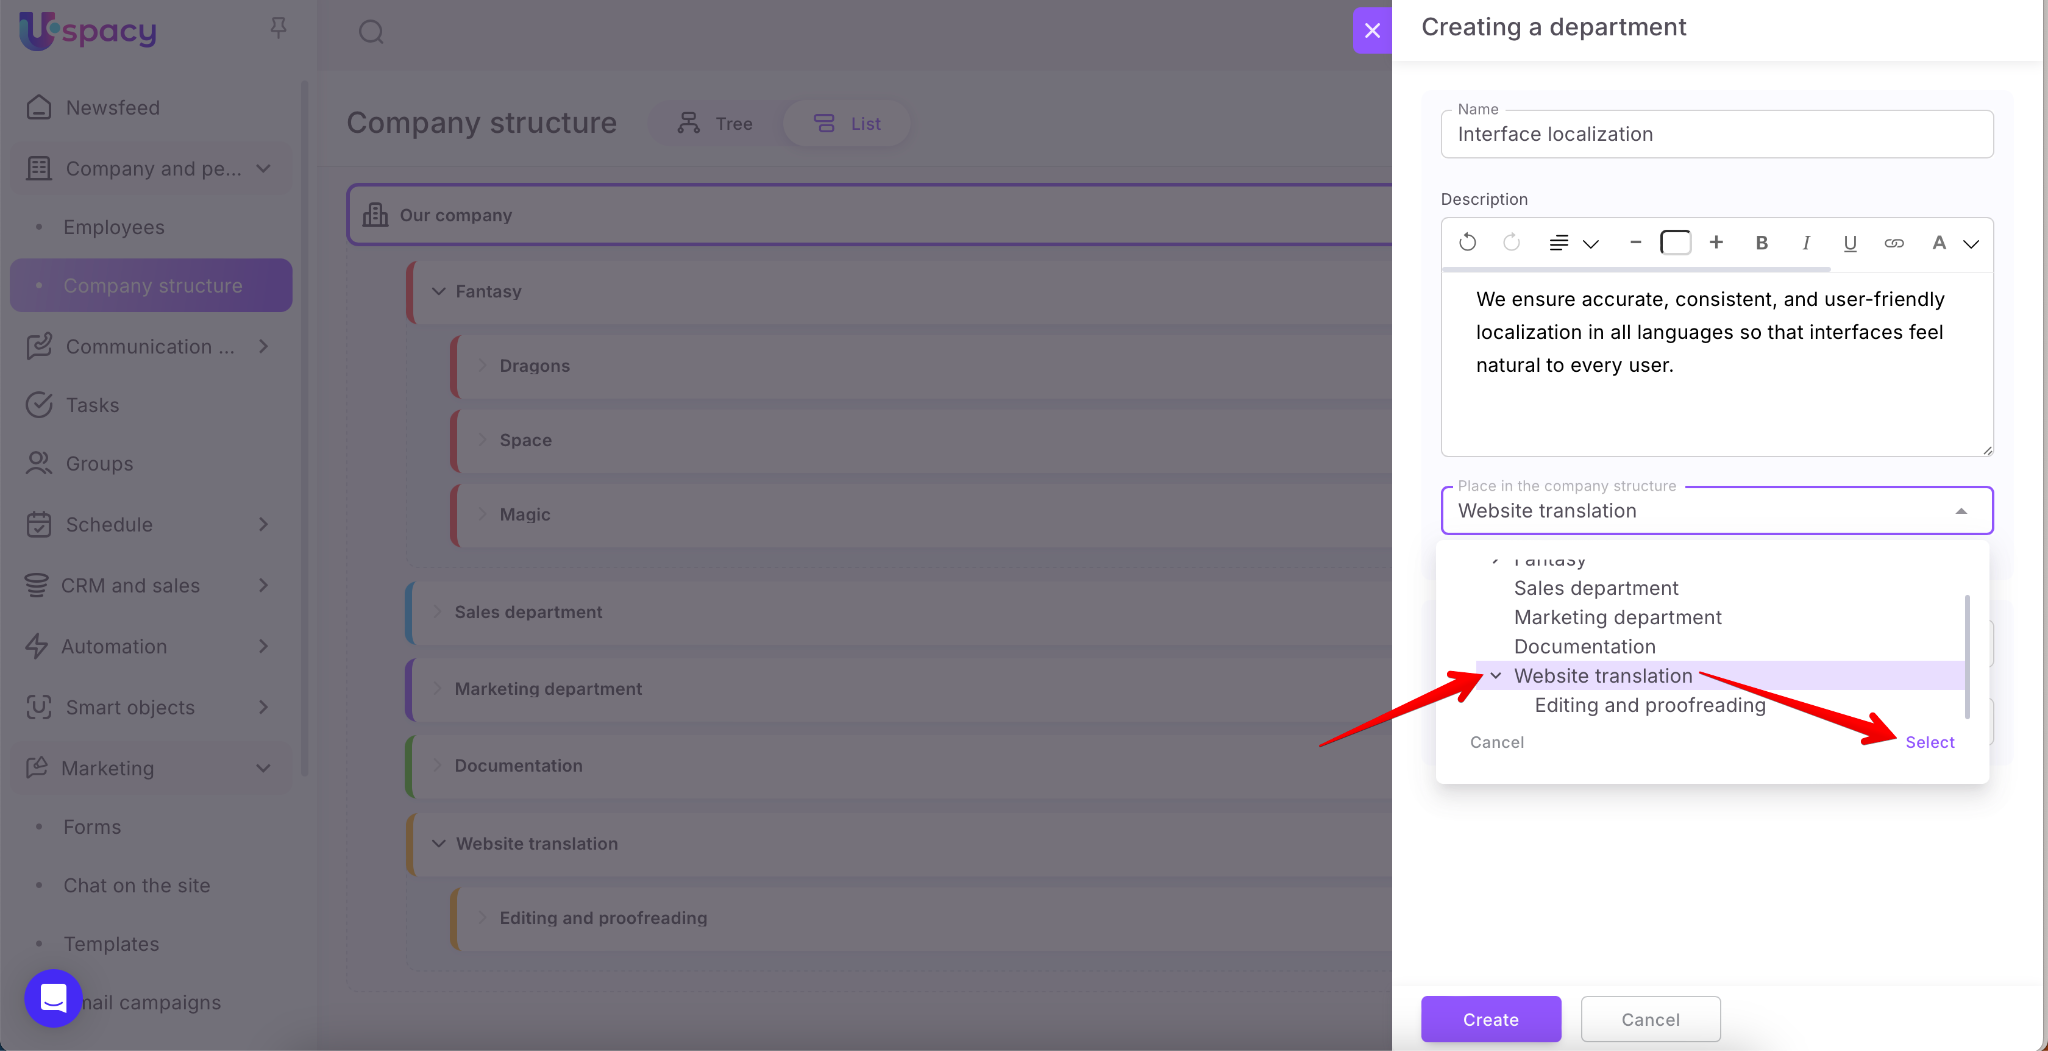Open the chat support bubble
The image size is (2048, 1051).
[53, 997]
